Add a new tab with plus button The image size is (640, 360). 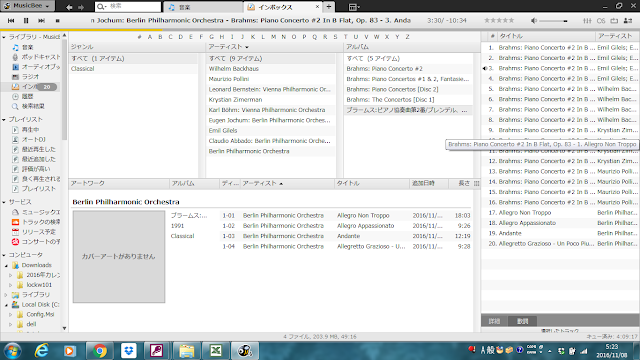(x=329, y=7)
